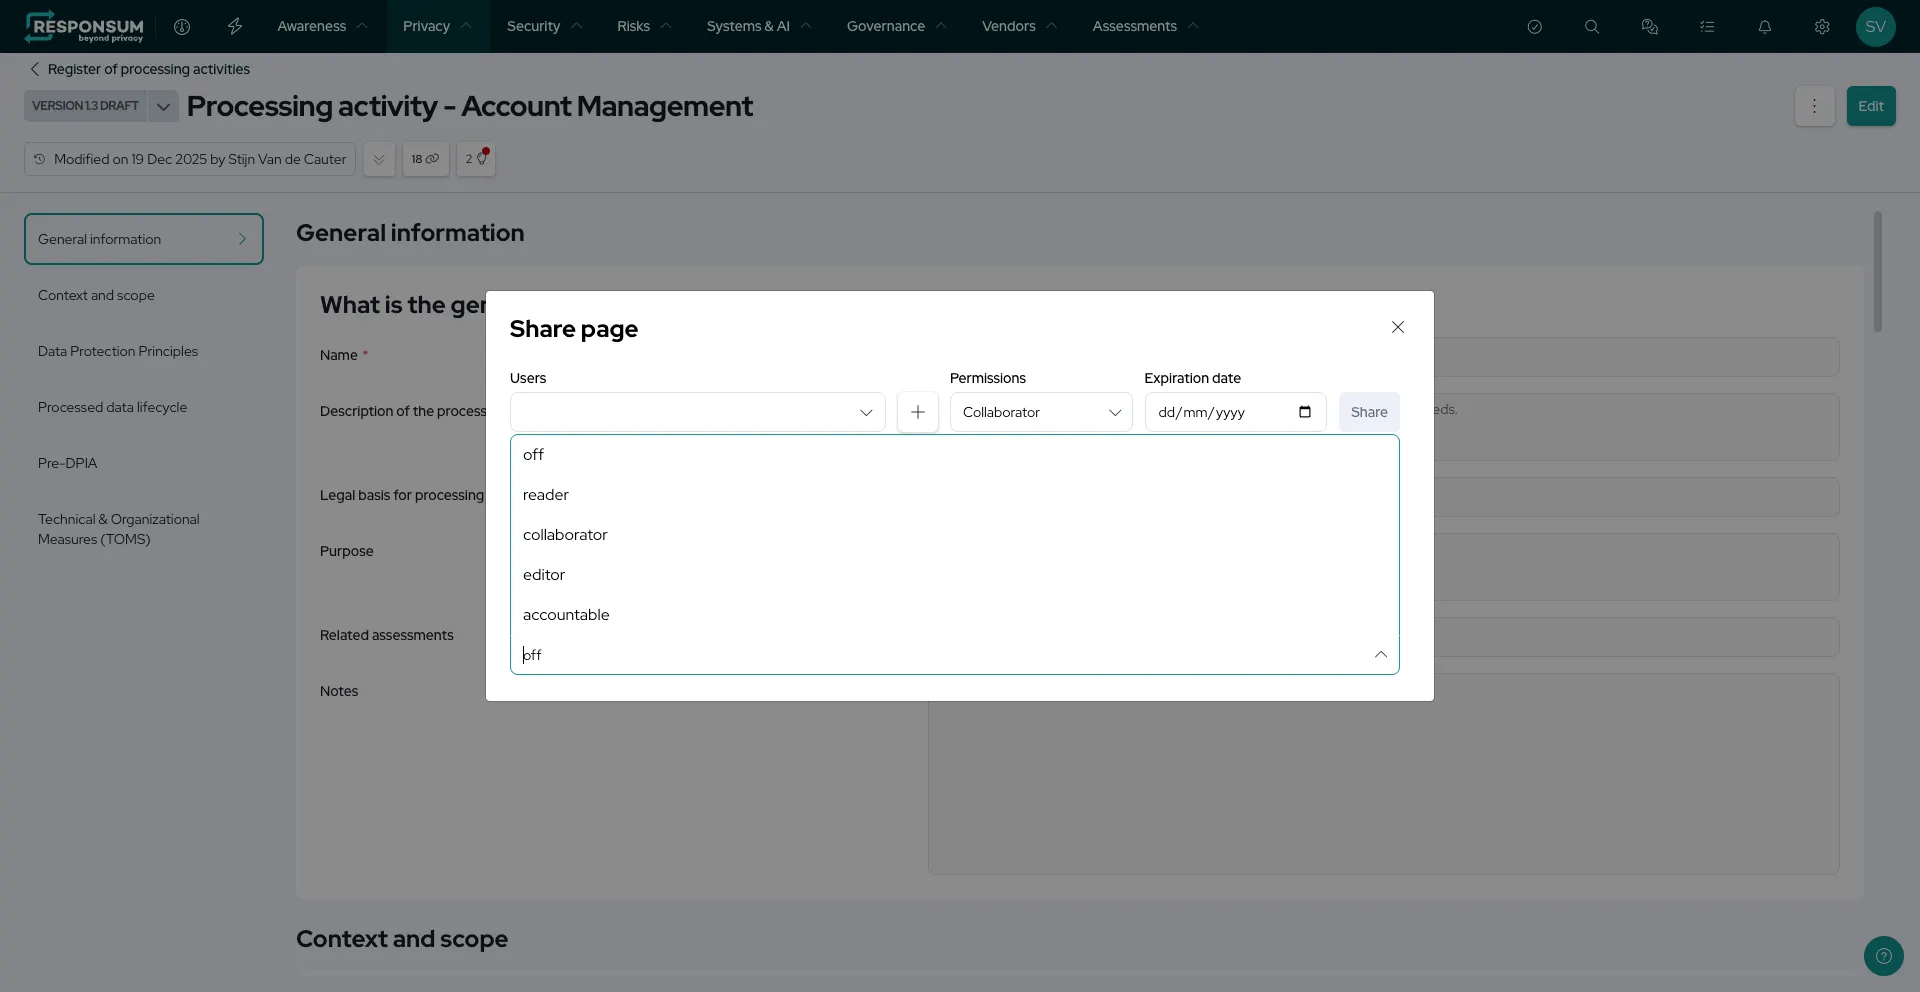Select the 'editor' permission option
This screenshot has height=992, width=1920.
click(x=544, y=575)
